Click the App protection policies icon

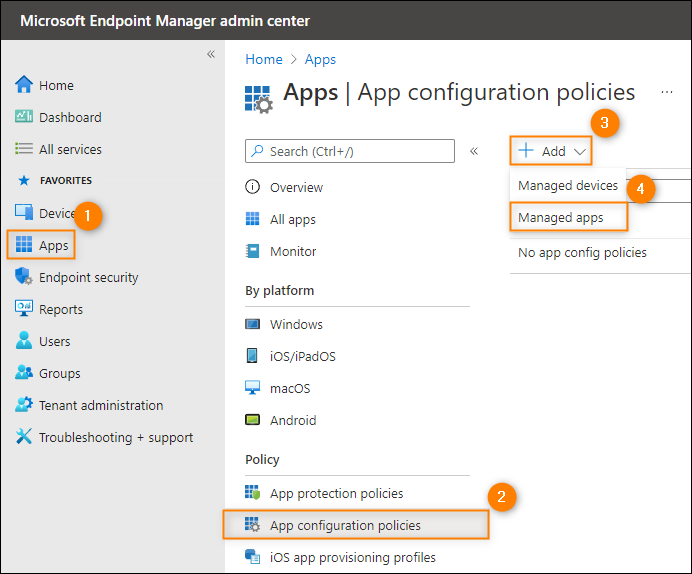(252, 492)
